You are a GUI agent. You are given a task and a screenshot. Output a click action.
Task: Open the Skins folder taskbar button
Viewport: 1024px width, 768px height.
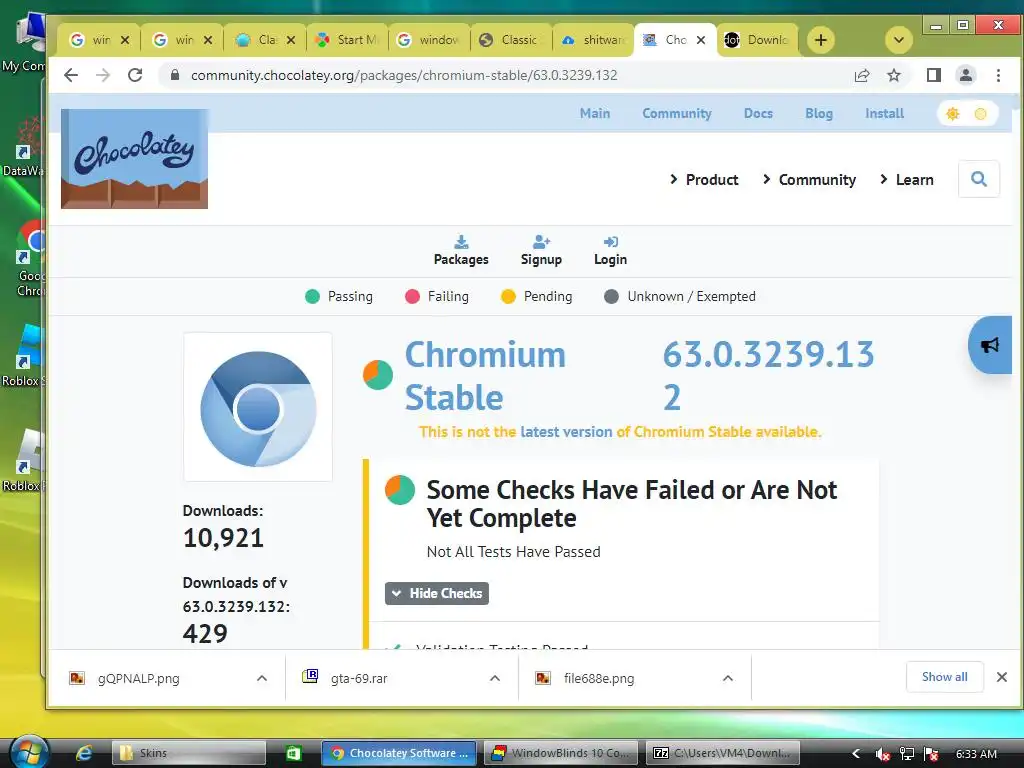point(189,753)
